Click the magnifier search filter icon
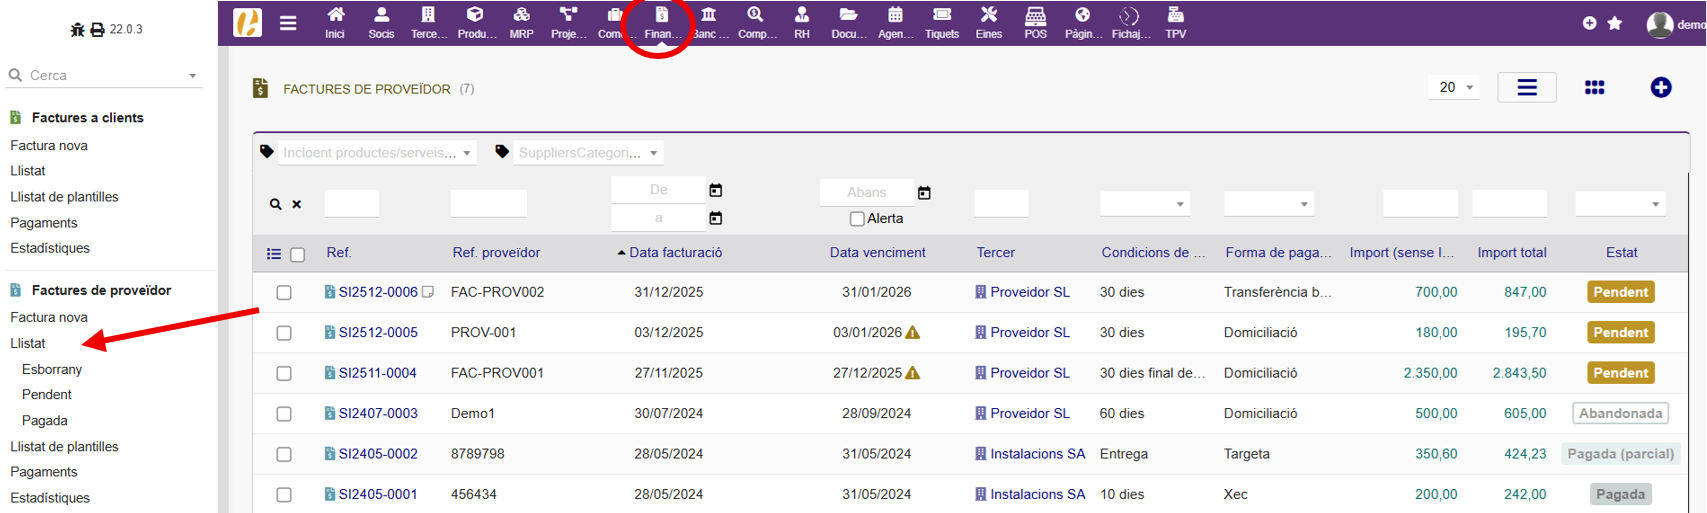Viewport: 1707px width, 513px height. click(275, 204)
